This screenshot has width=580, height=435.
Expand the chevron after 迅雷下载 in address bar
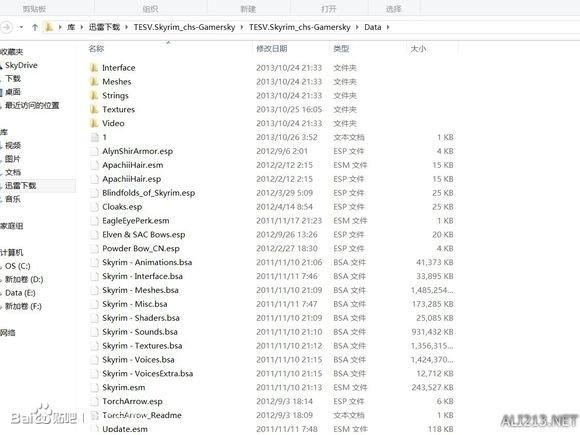tap(127, 27)
